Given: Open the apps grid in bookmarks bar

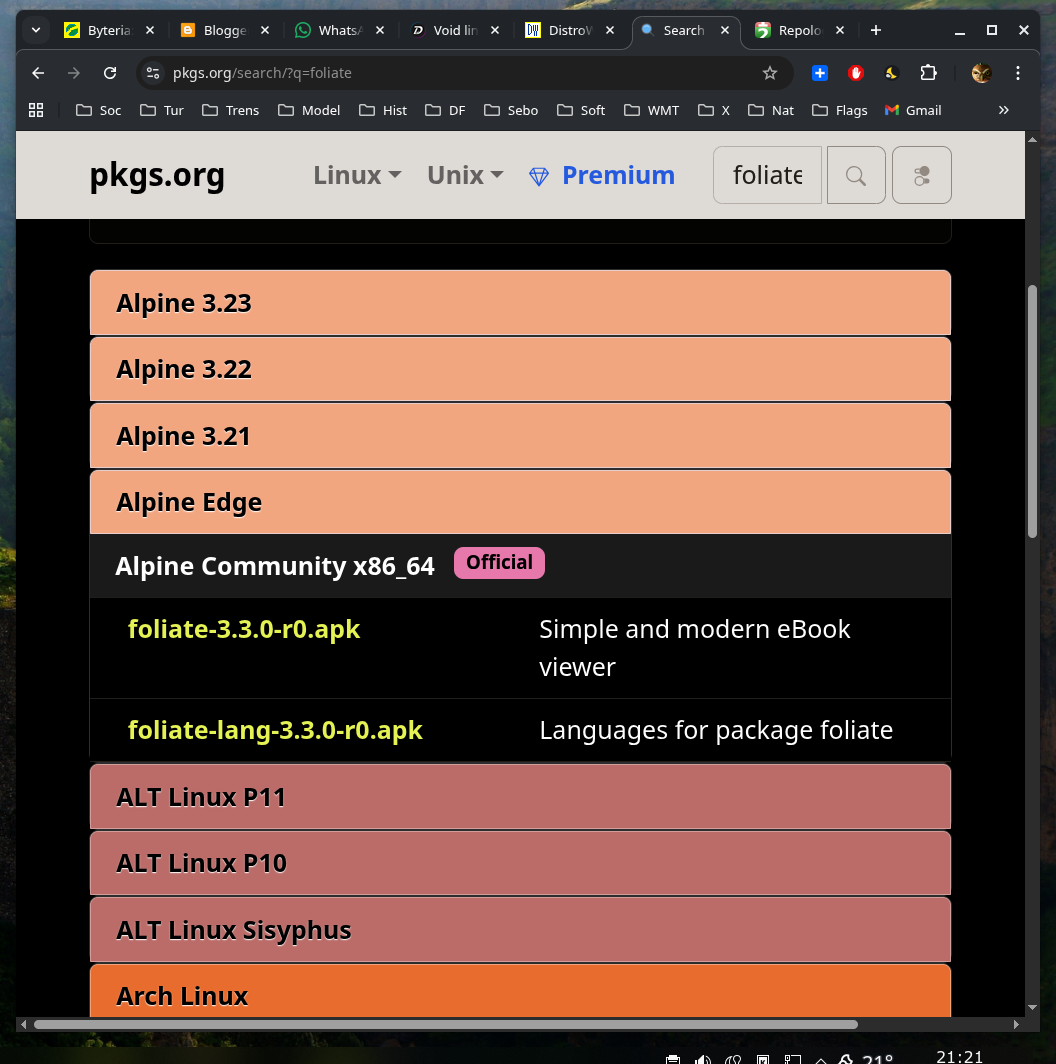Looking at the screenshot, I should pos(36,110).
